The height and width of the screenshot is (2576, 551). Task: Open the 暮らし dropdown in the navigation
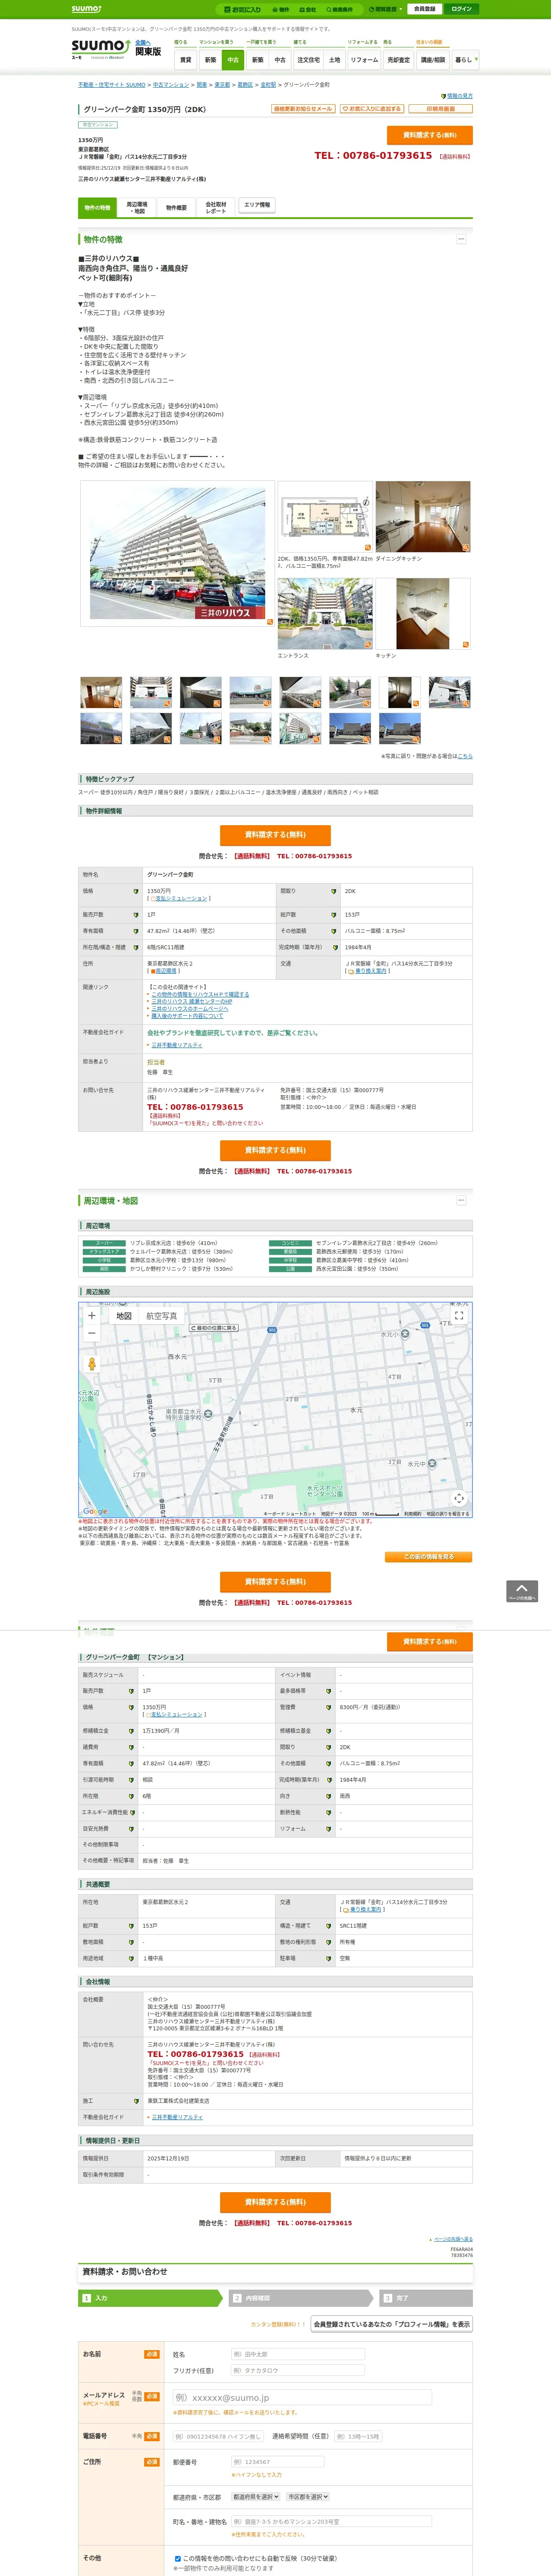(465, 60)
